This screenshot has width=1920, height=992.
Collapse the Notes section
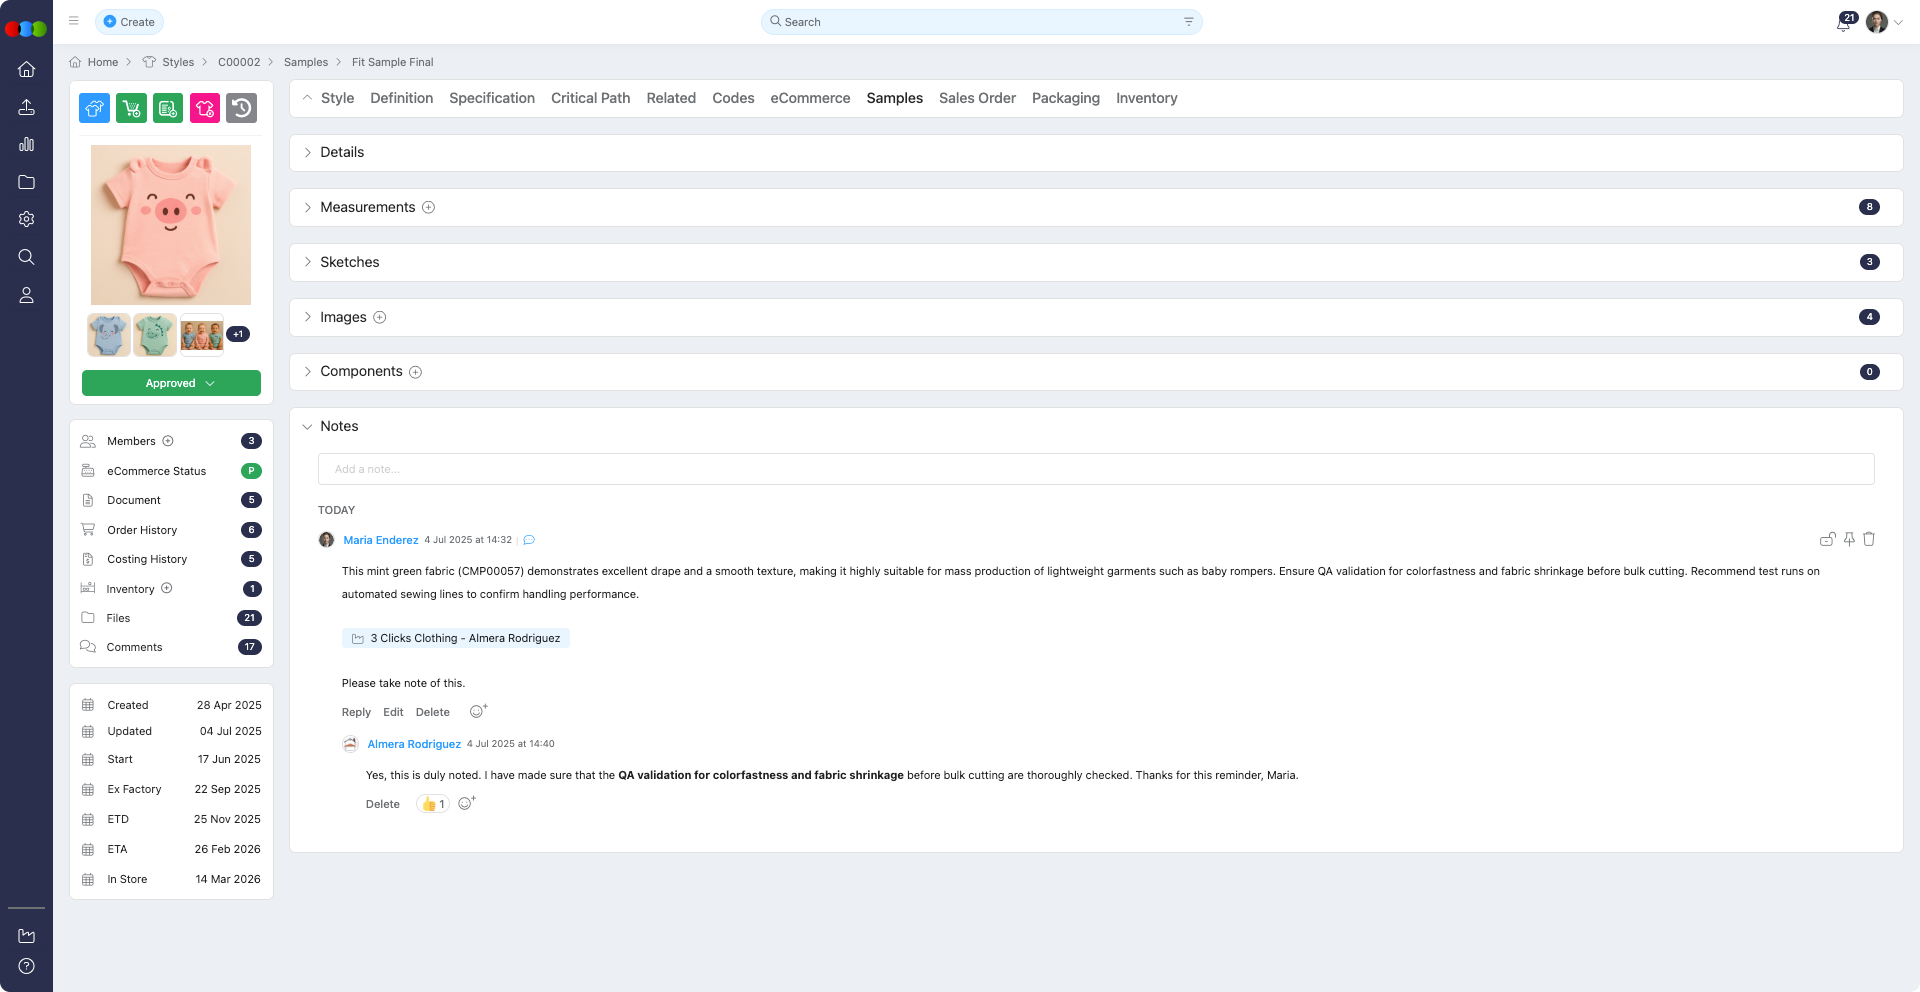point(308,426)
